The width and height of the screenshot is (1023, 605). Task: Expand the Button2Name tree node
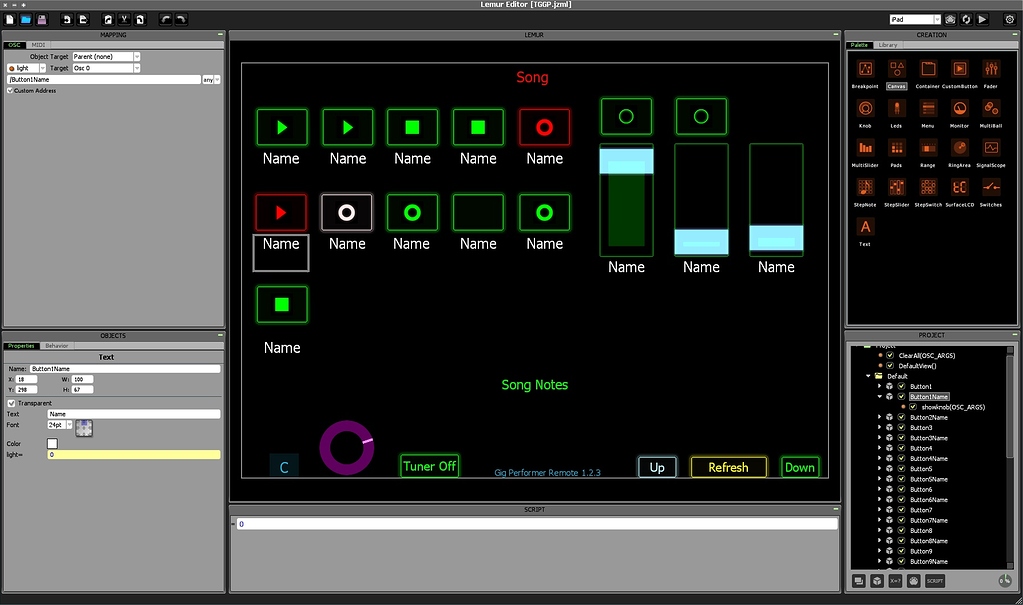[880, 417]
